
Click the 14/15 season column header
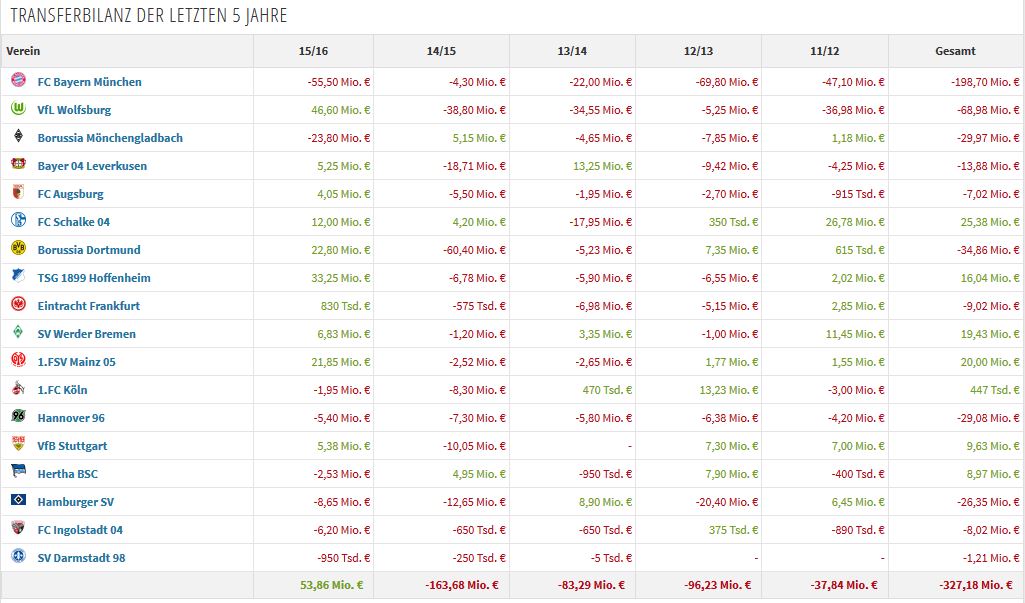(x=441, y=51)
